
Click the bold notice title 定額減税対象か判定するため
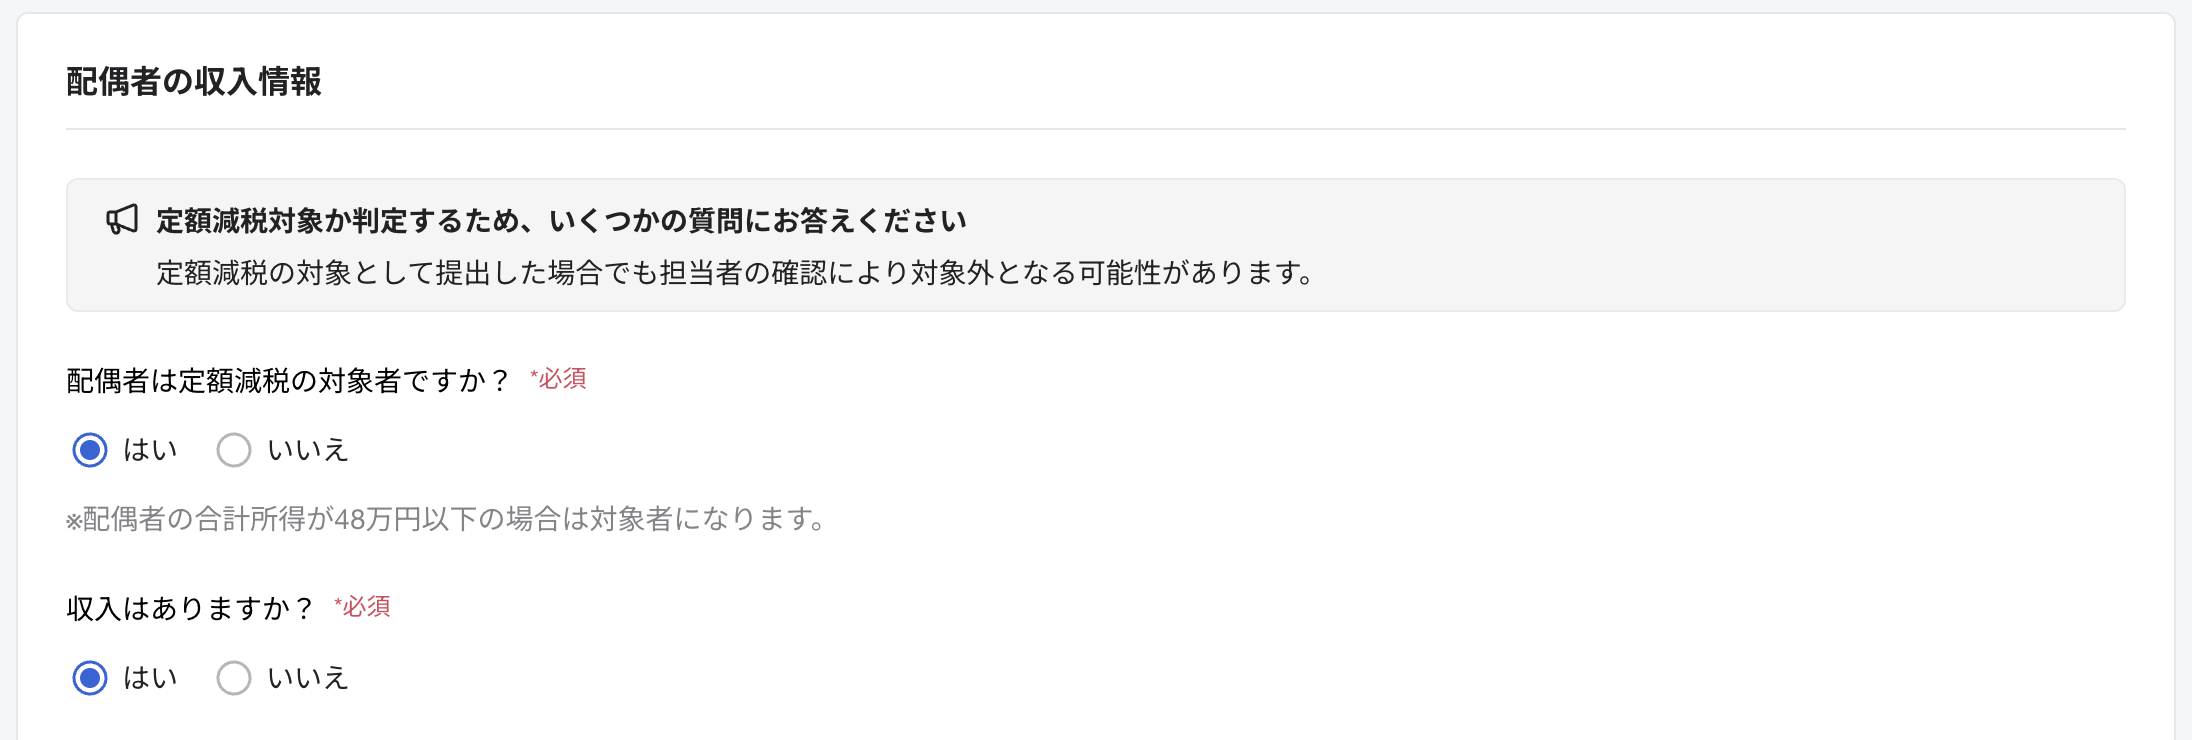[x=561, y=220]
